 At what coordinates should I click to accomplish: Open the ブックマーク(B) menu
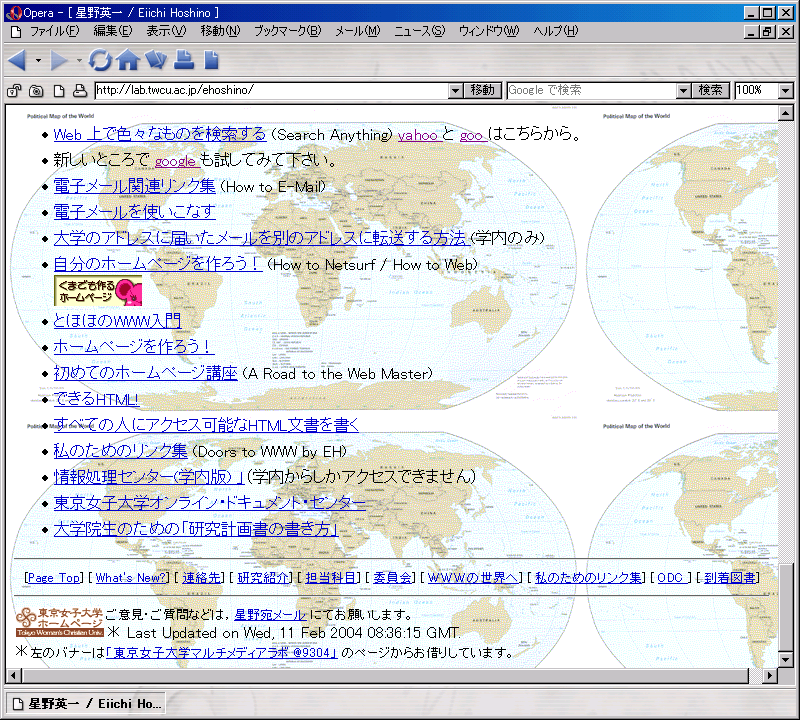pos(288,31)
